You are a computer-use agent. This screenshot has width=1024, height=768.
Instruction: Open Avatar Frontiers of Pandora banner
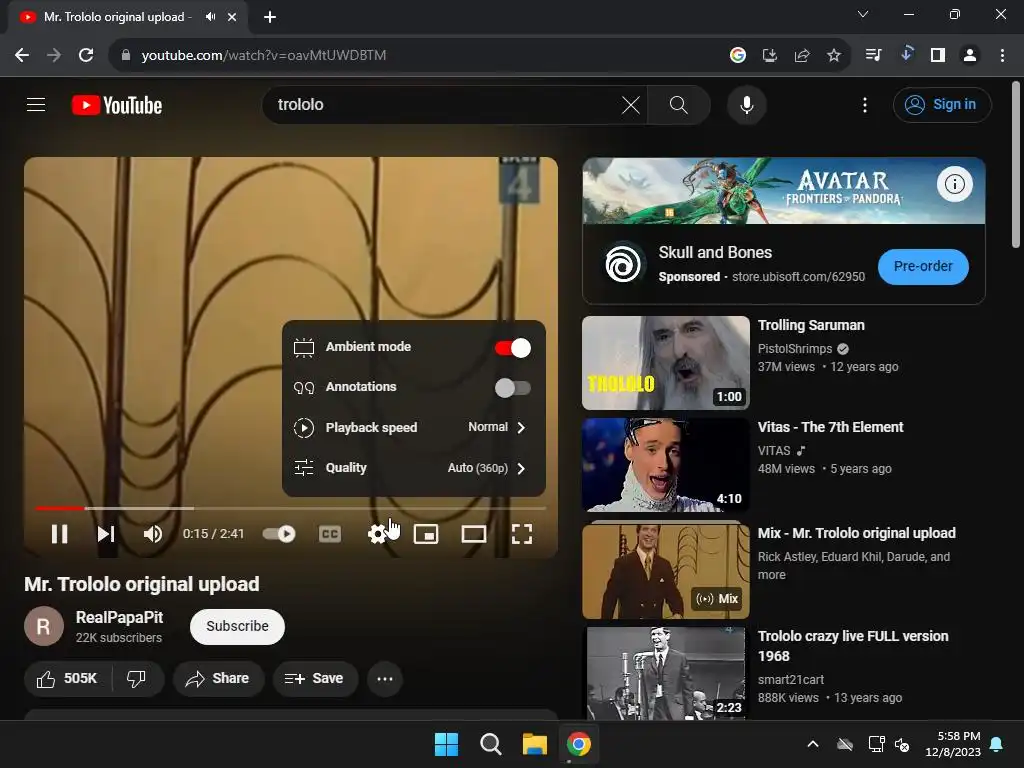784,191
